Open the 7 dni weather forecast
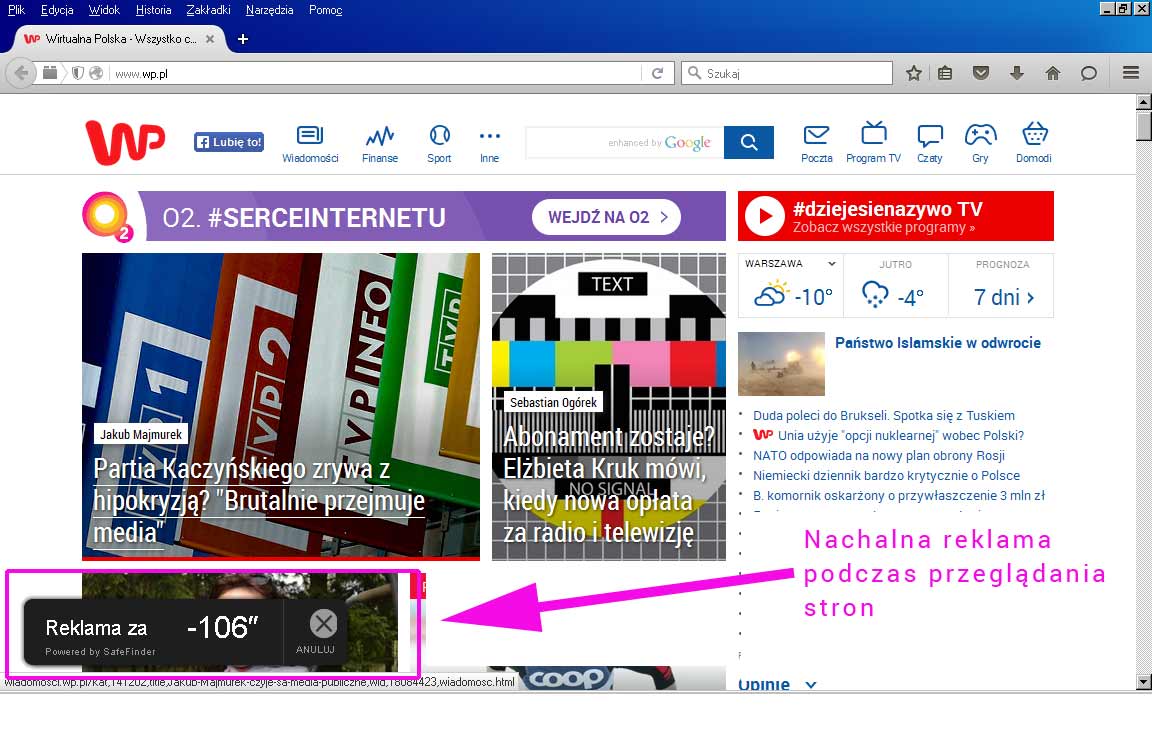The height and width of the screenshot is (731, 1152). 1003,297
